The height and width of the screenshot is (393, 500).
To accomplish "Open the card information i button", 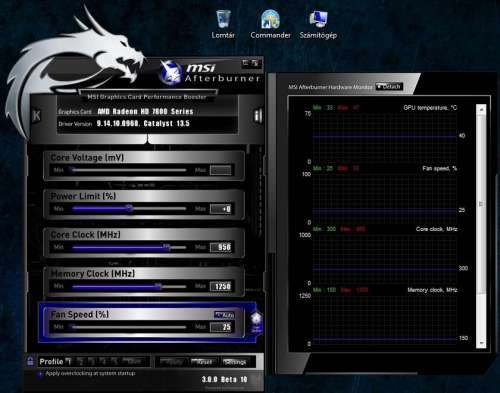I will coord(258,115).
